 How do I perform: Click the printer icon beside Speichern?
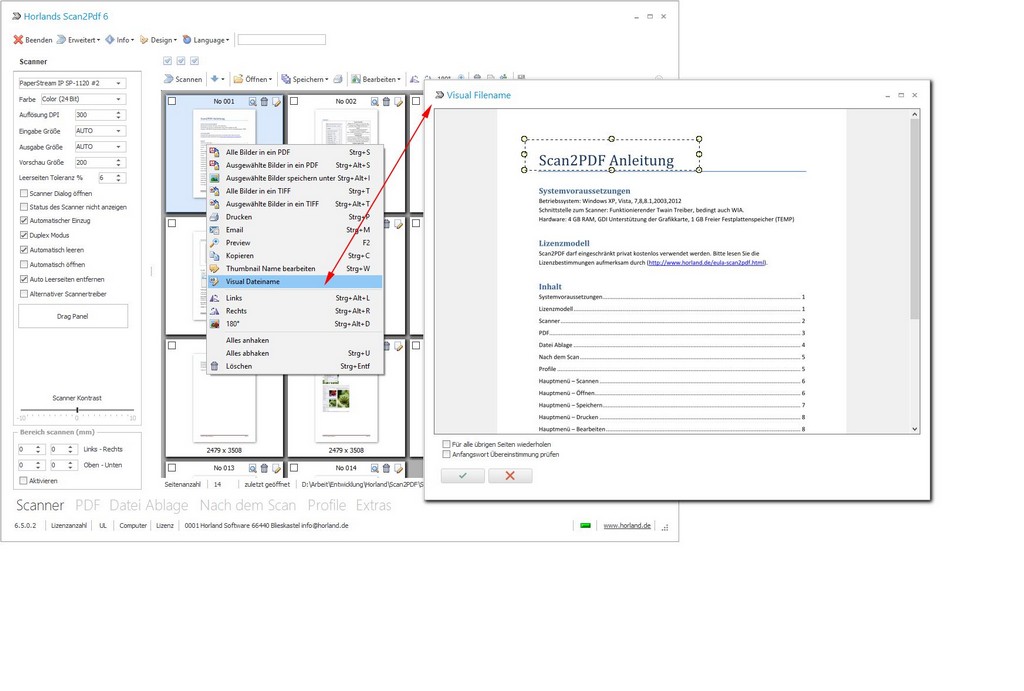(x=338, y=79)
